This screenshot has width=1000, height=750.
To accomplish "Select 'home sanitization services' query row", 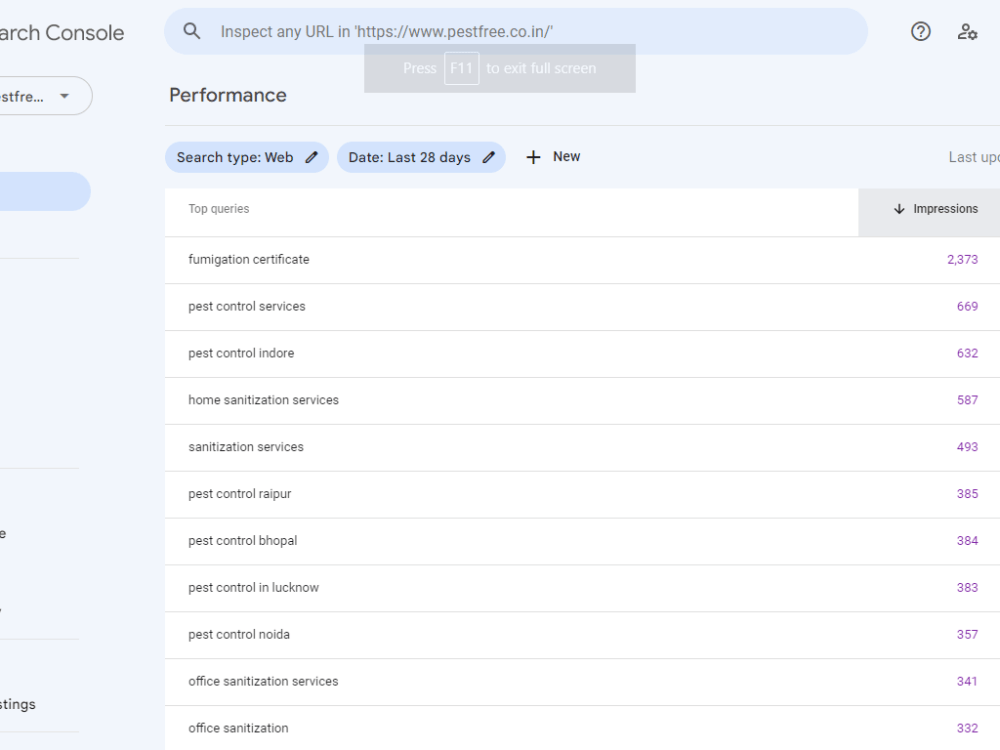I will point(582,401).
